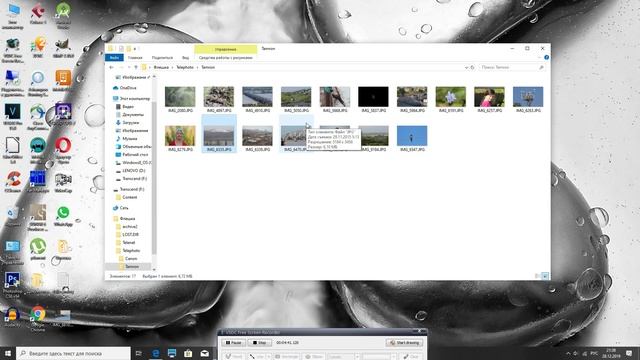Click the Windows Start button

pos(8,353)
